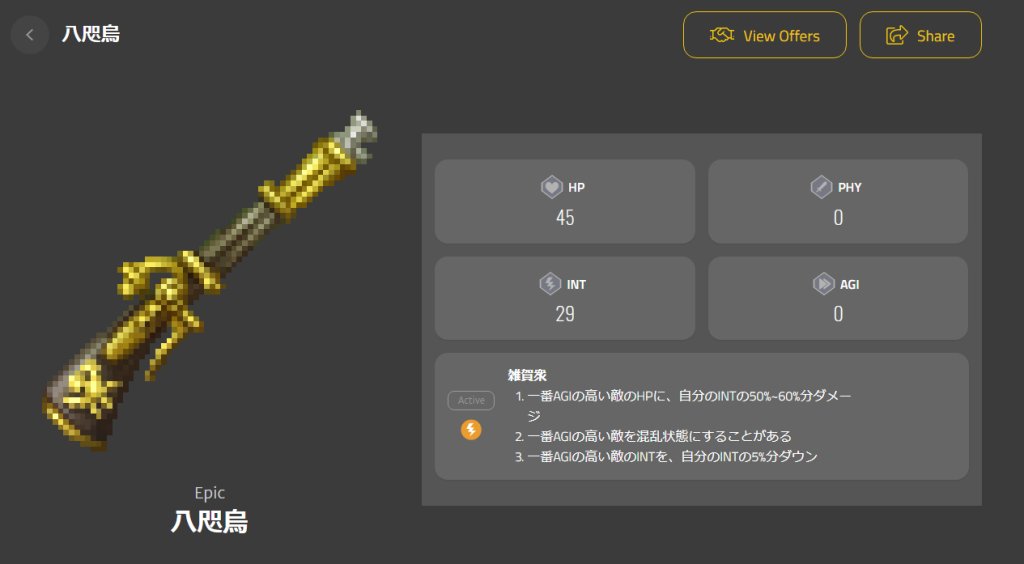Click the back arrow button
Screen dimensions: 1024x564
pyautogui.click(x=29, y=35)
